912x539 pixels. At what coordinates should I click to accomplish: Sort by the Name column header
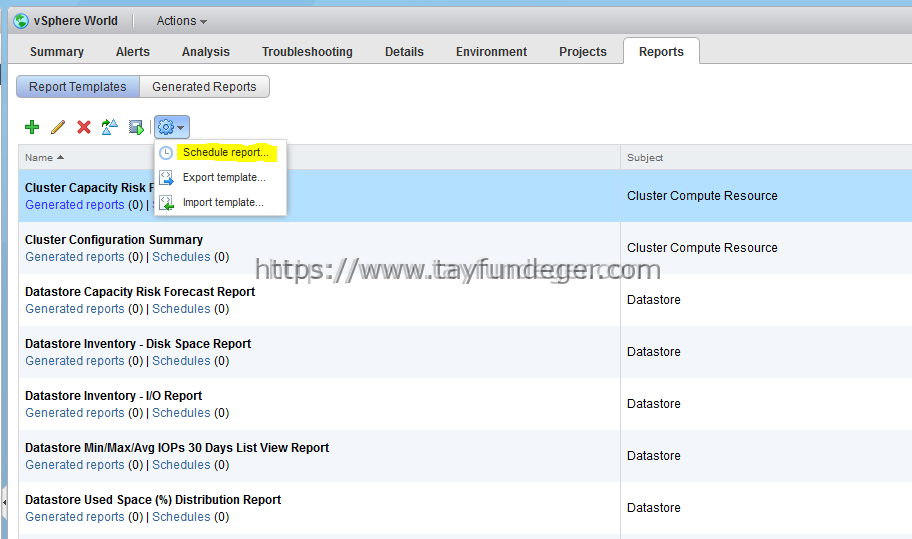[x=44, y=158]
